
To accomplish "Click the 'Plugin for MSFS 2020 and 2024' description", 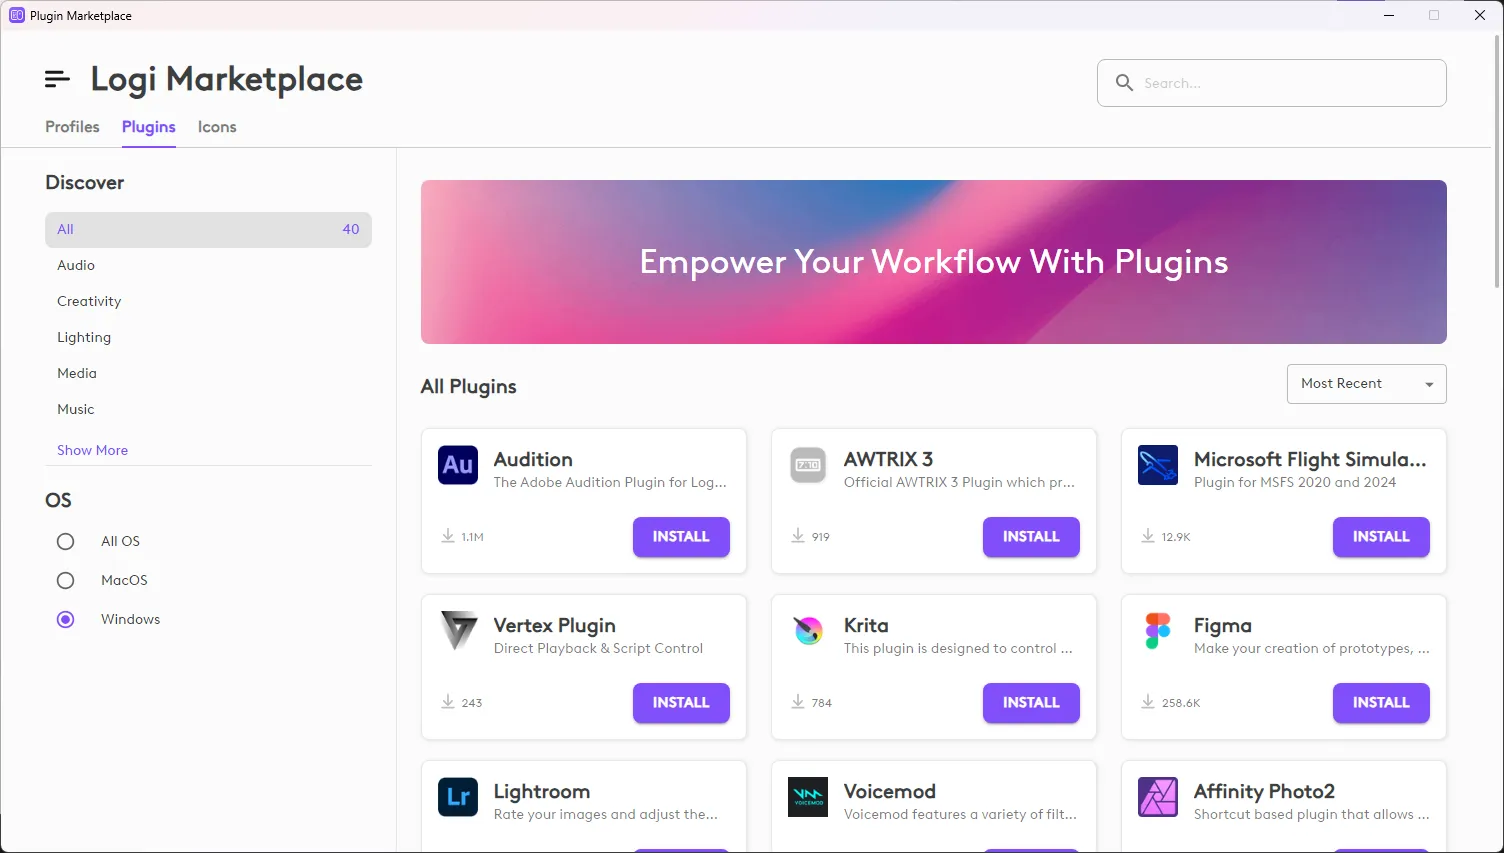I will click(1295, 482).
